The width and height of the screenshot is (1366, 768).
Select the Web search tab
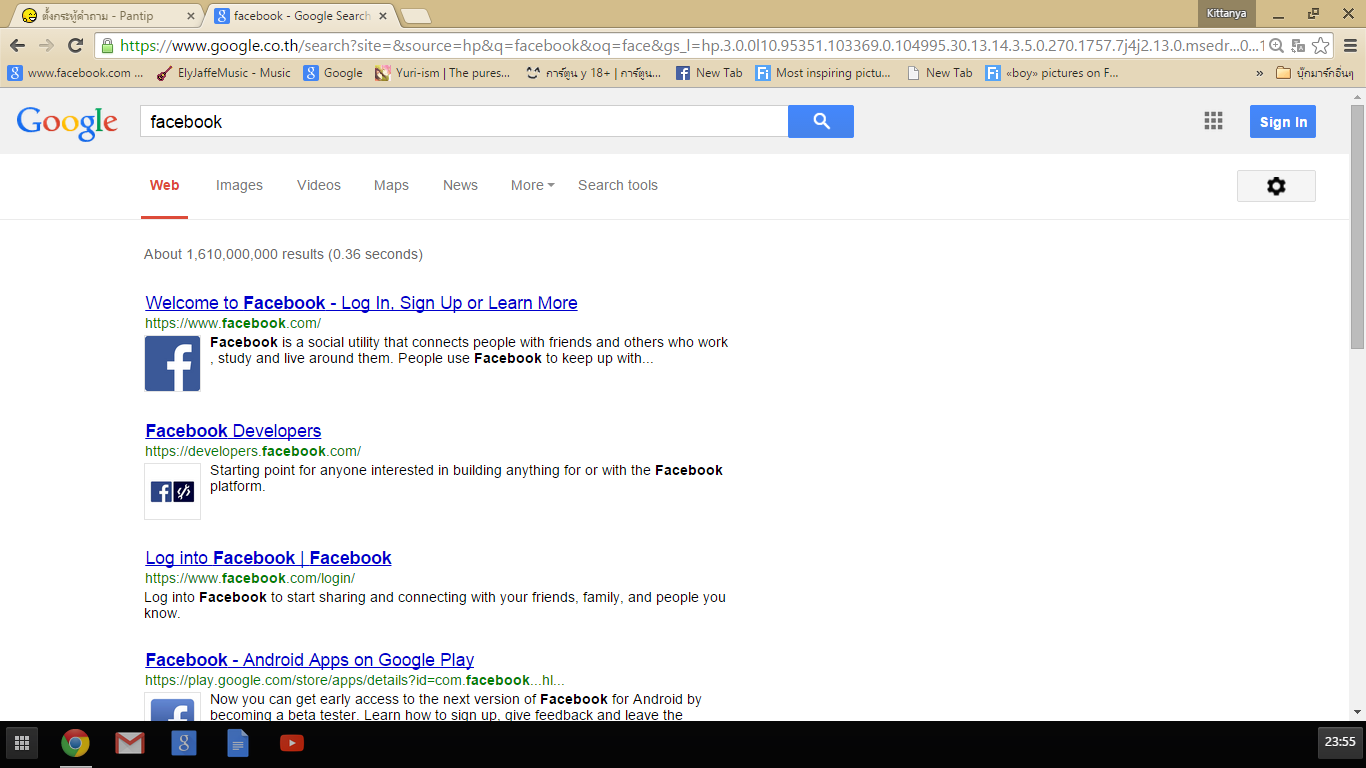(x=164, y=185)
